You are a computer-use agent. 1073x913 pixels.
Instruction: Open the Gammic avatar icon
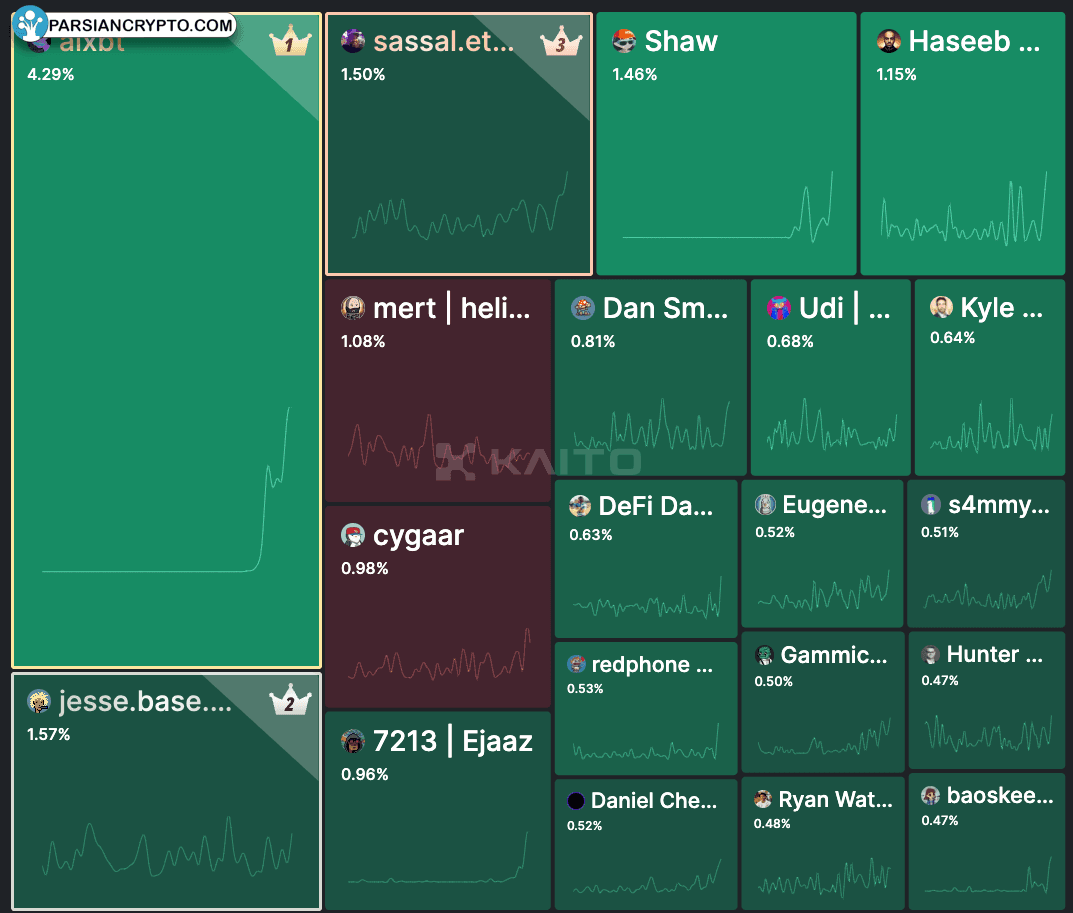click(x=764, y=655)
